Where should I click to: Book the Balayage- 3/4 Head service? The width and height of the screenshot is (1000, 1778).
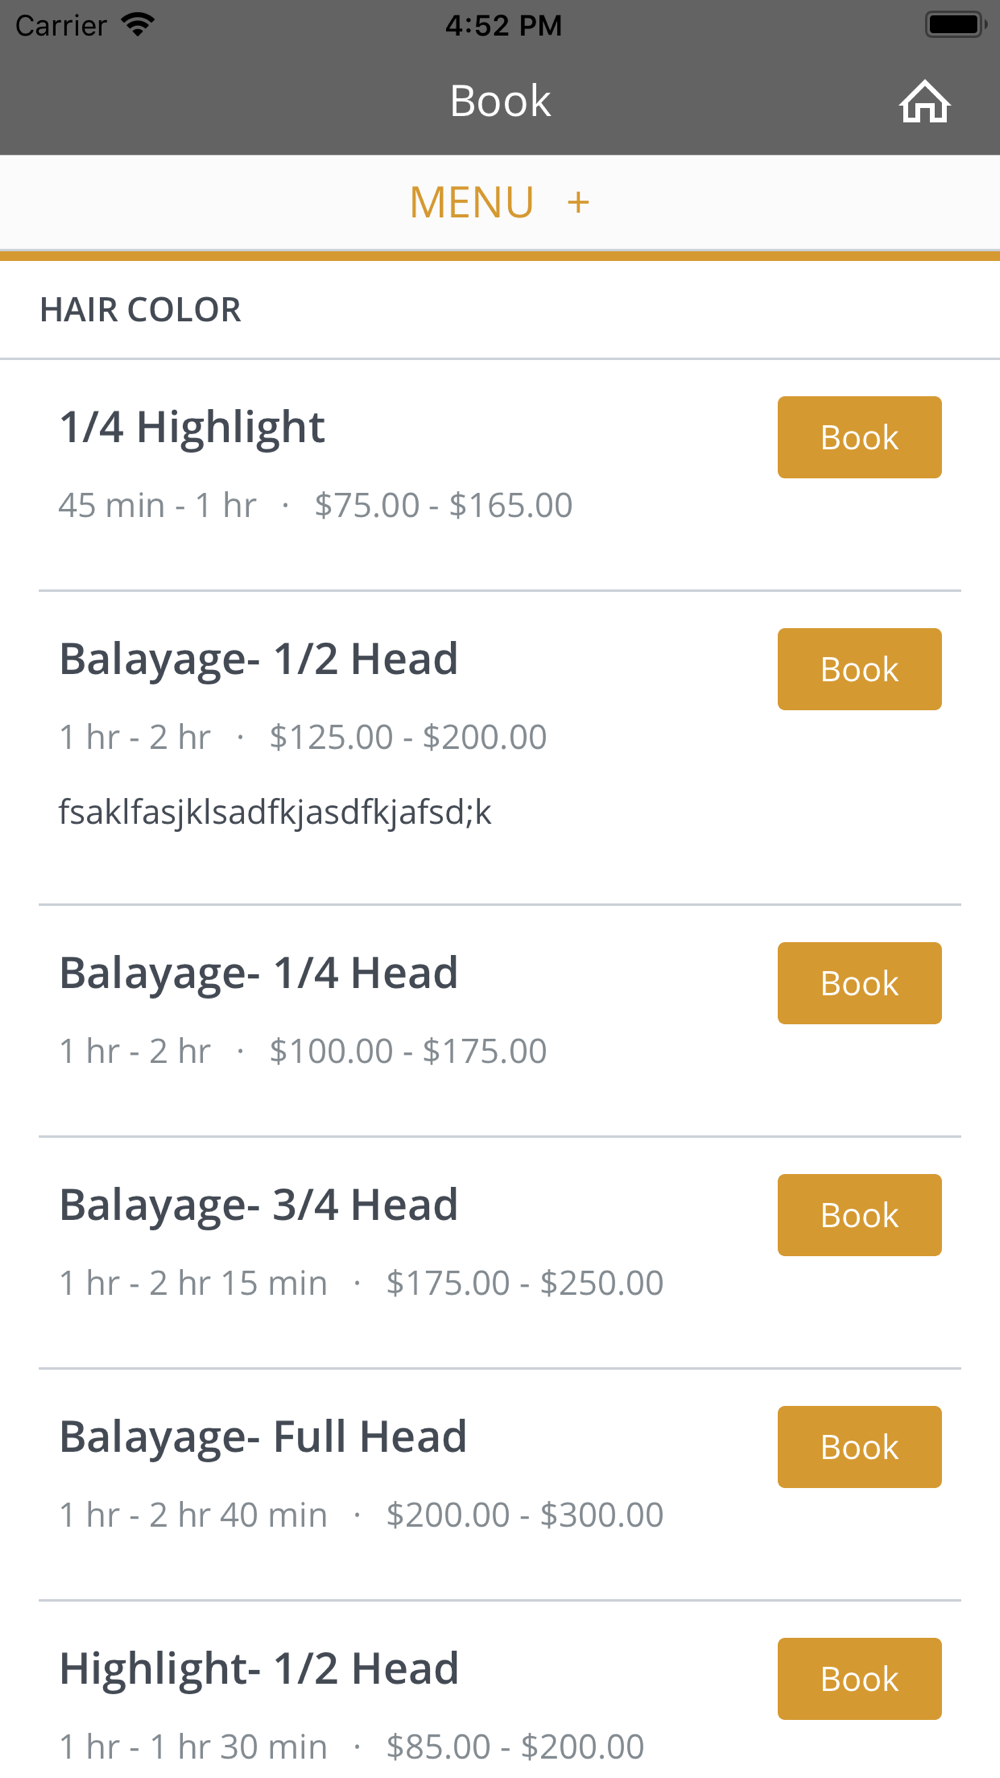[859, 1215]
